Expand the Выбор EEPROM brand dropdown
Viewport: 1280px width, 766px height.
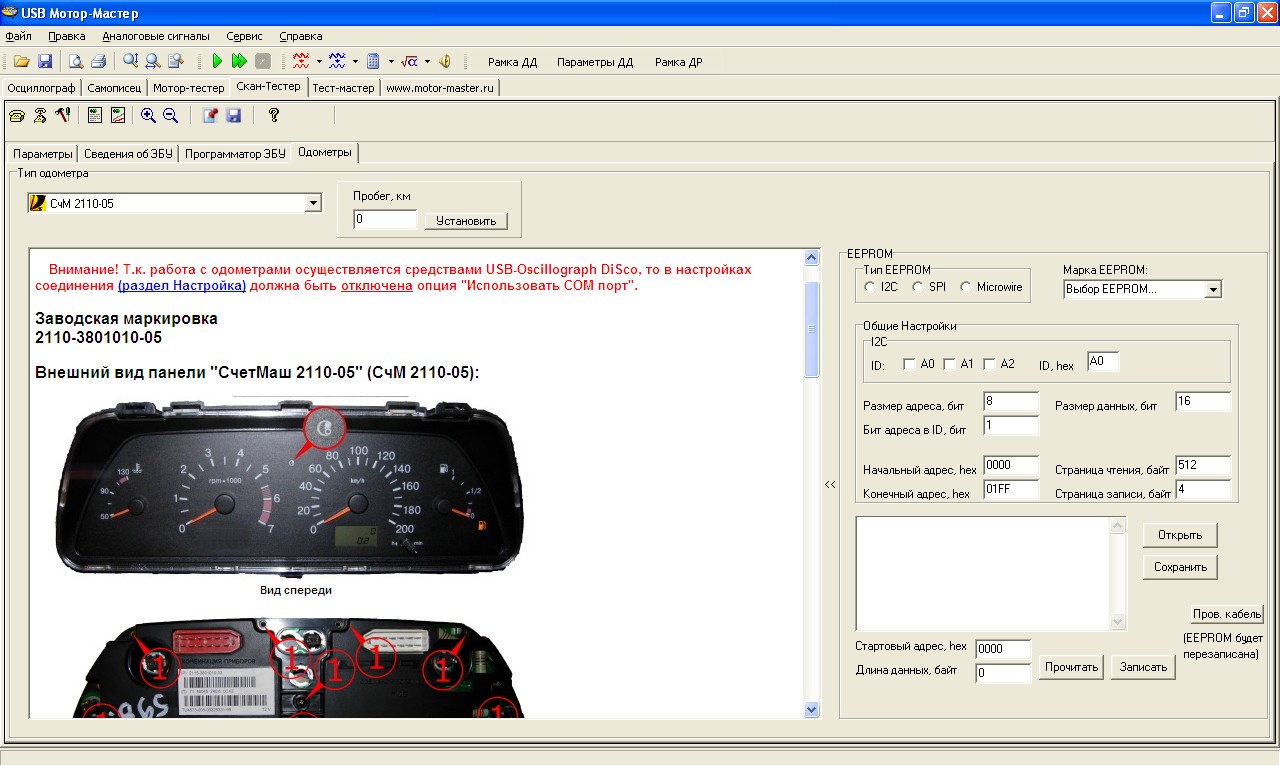[1213, 290]
